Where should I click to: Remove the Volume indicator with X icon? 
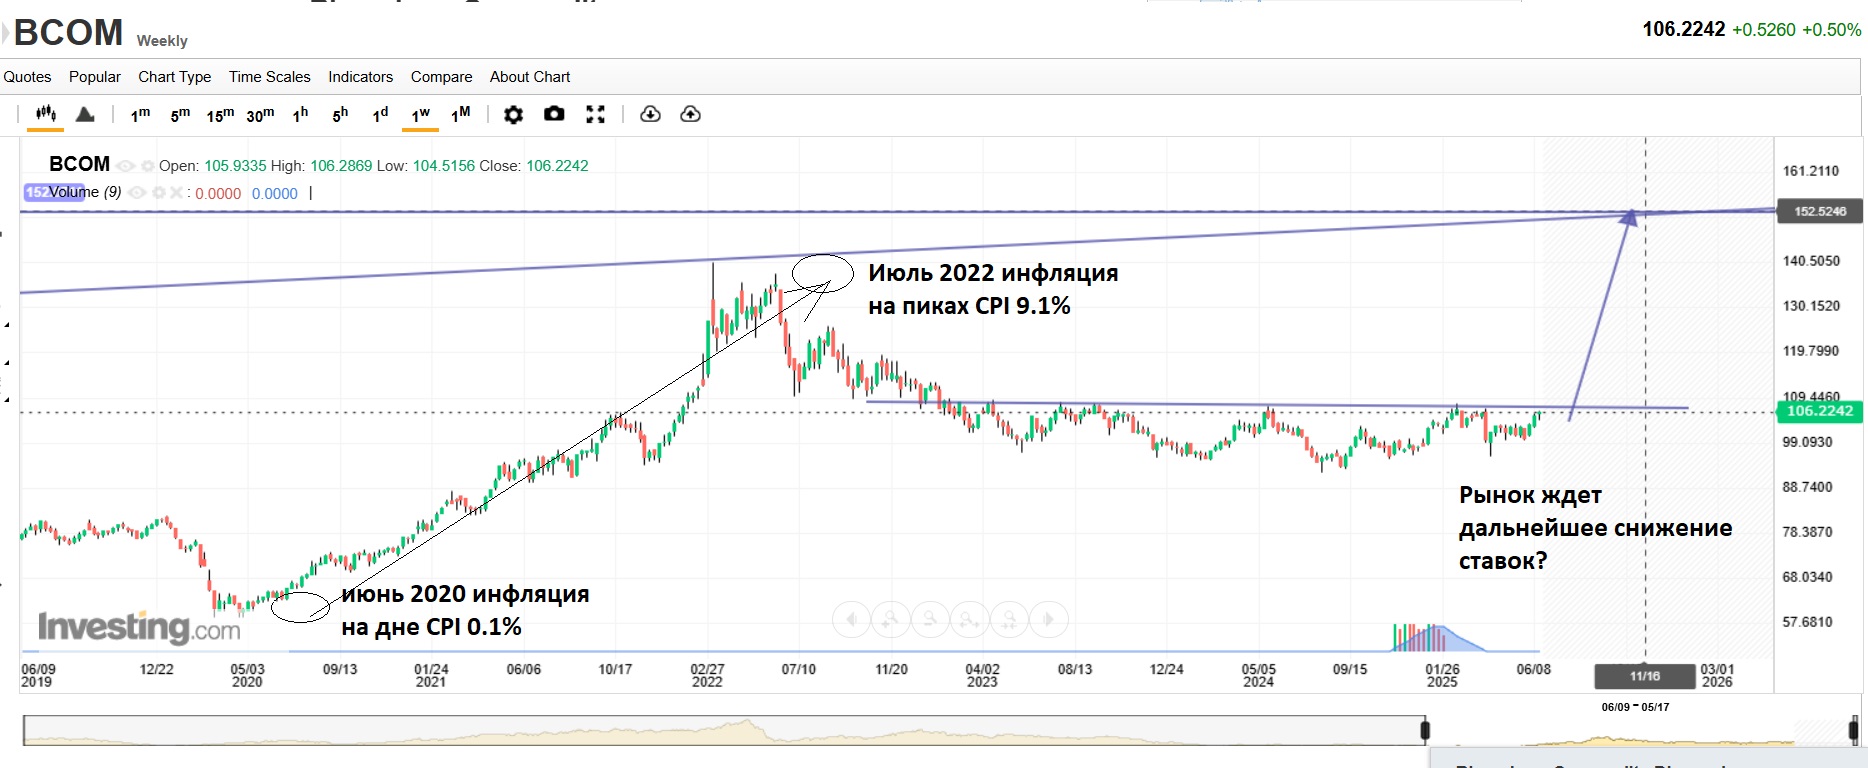(x=176, y=193)
